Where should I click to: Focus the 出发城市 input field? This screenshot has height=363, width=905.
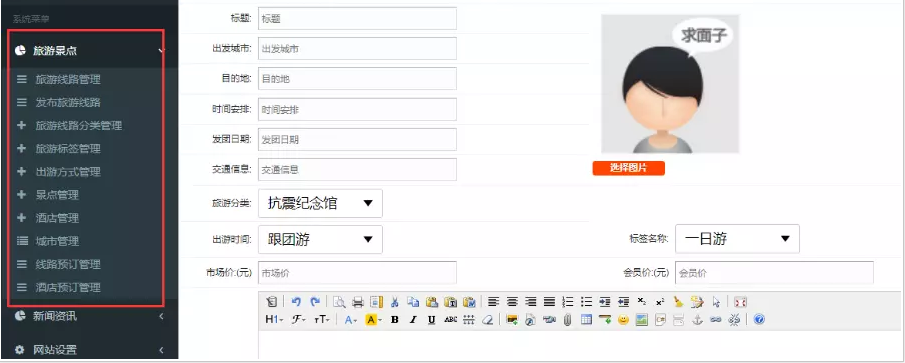[357, 48]
